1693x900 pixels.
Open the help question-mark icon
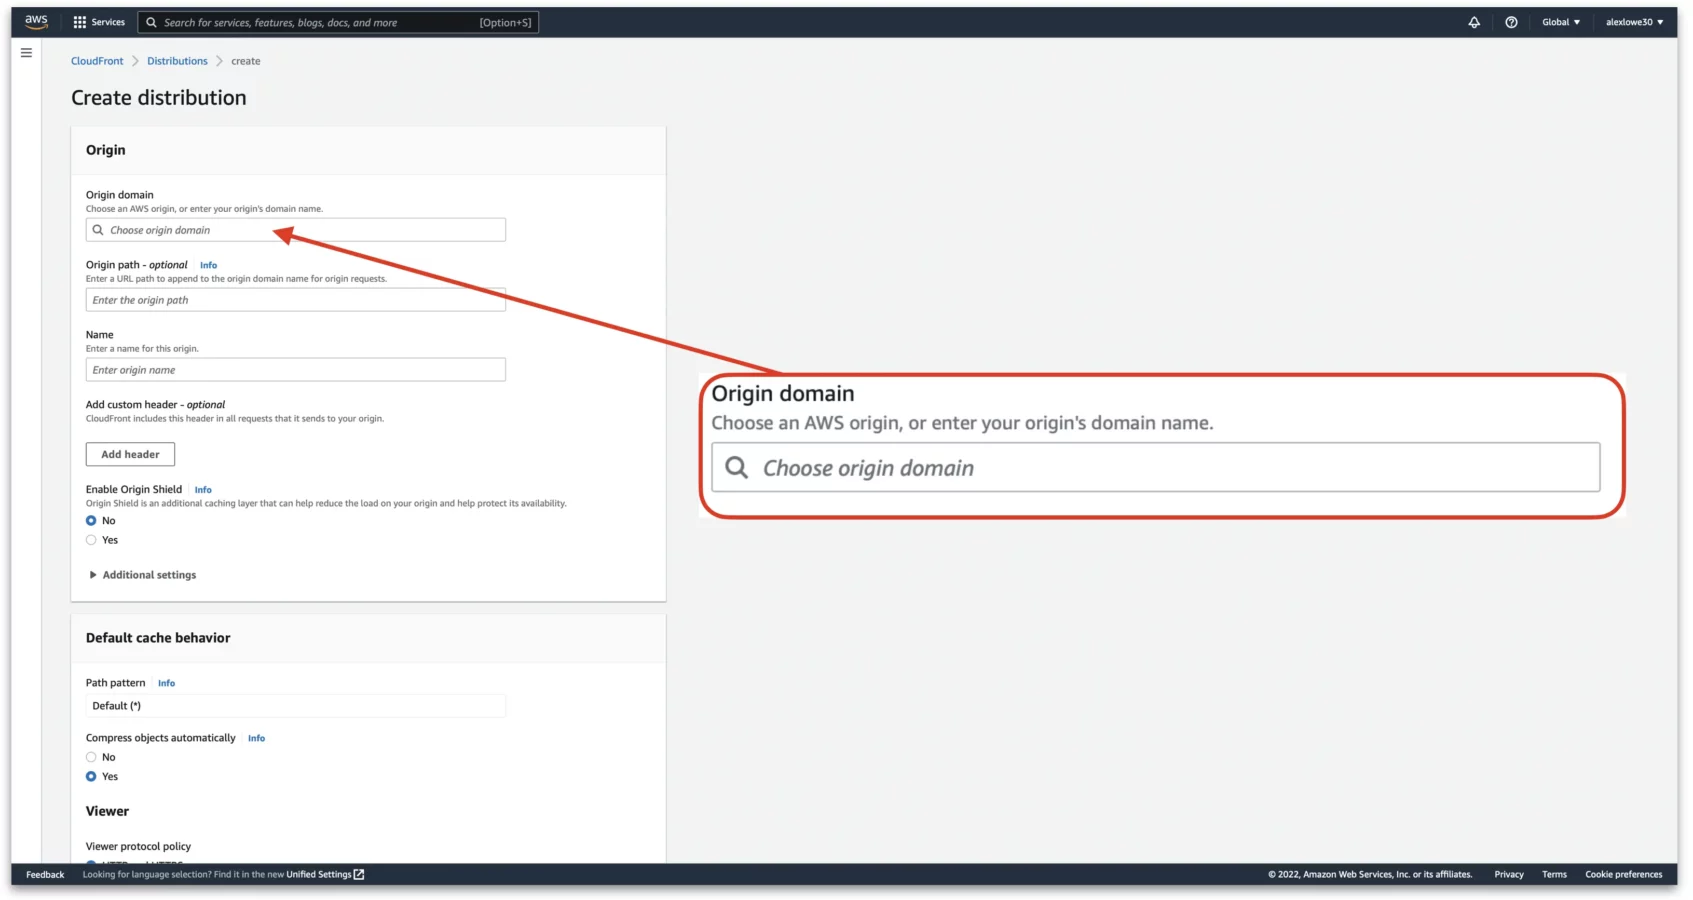click(x=1511, y=22)
